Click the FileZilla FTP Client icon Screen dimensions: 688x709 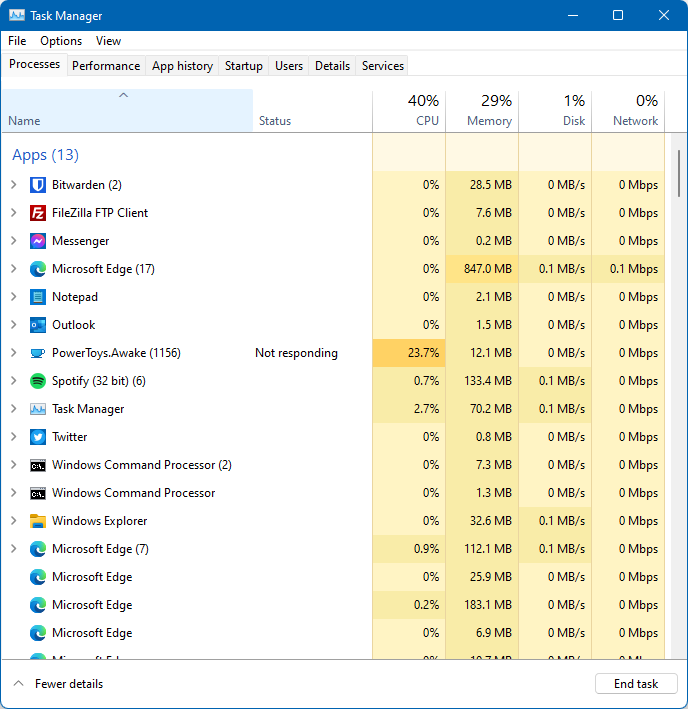click(x=38, y=213)
